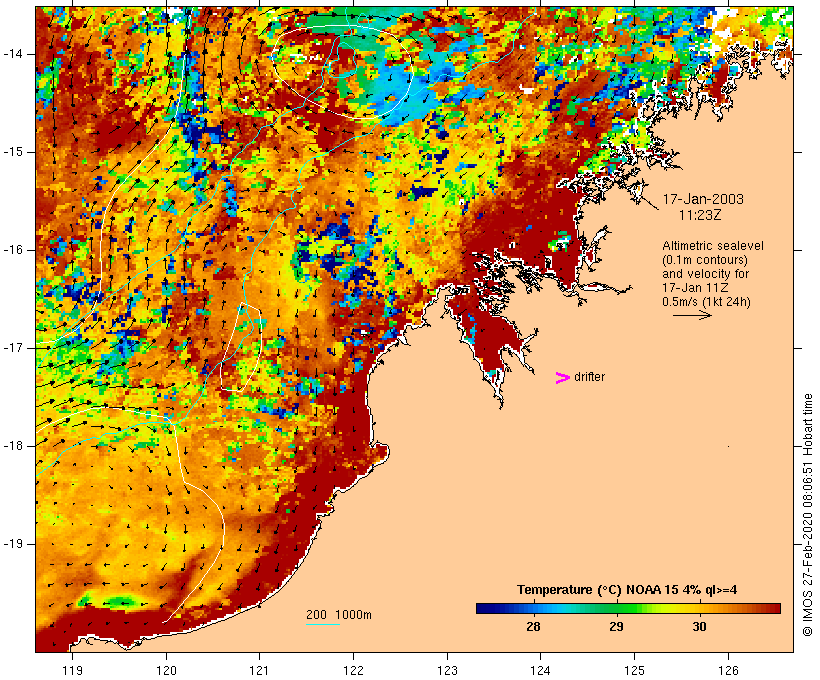
Task: Click the 'Temperature (°C) NOAA 15 4% ql>=4' title
Action: (627, 590)
